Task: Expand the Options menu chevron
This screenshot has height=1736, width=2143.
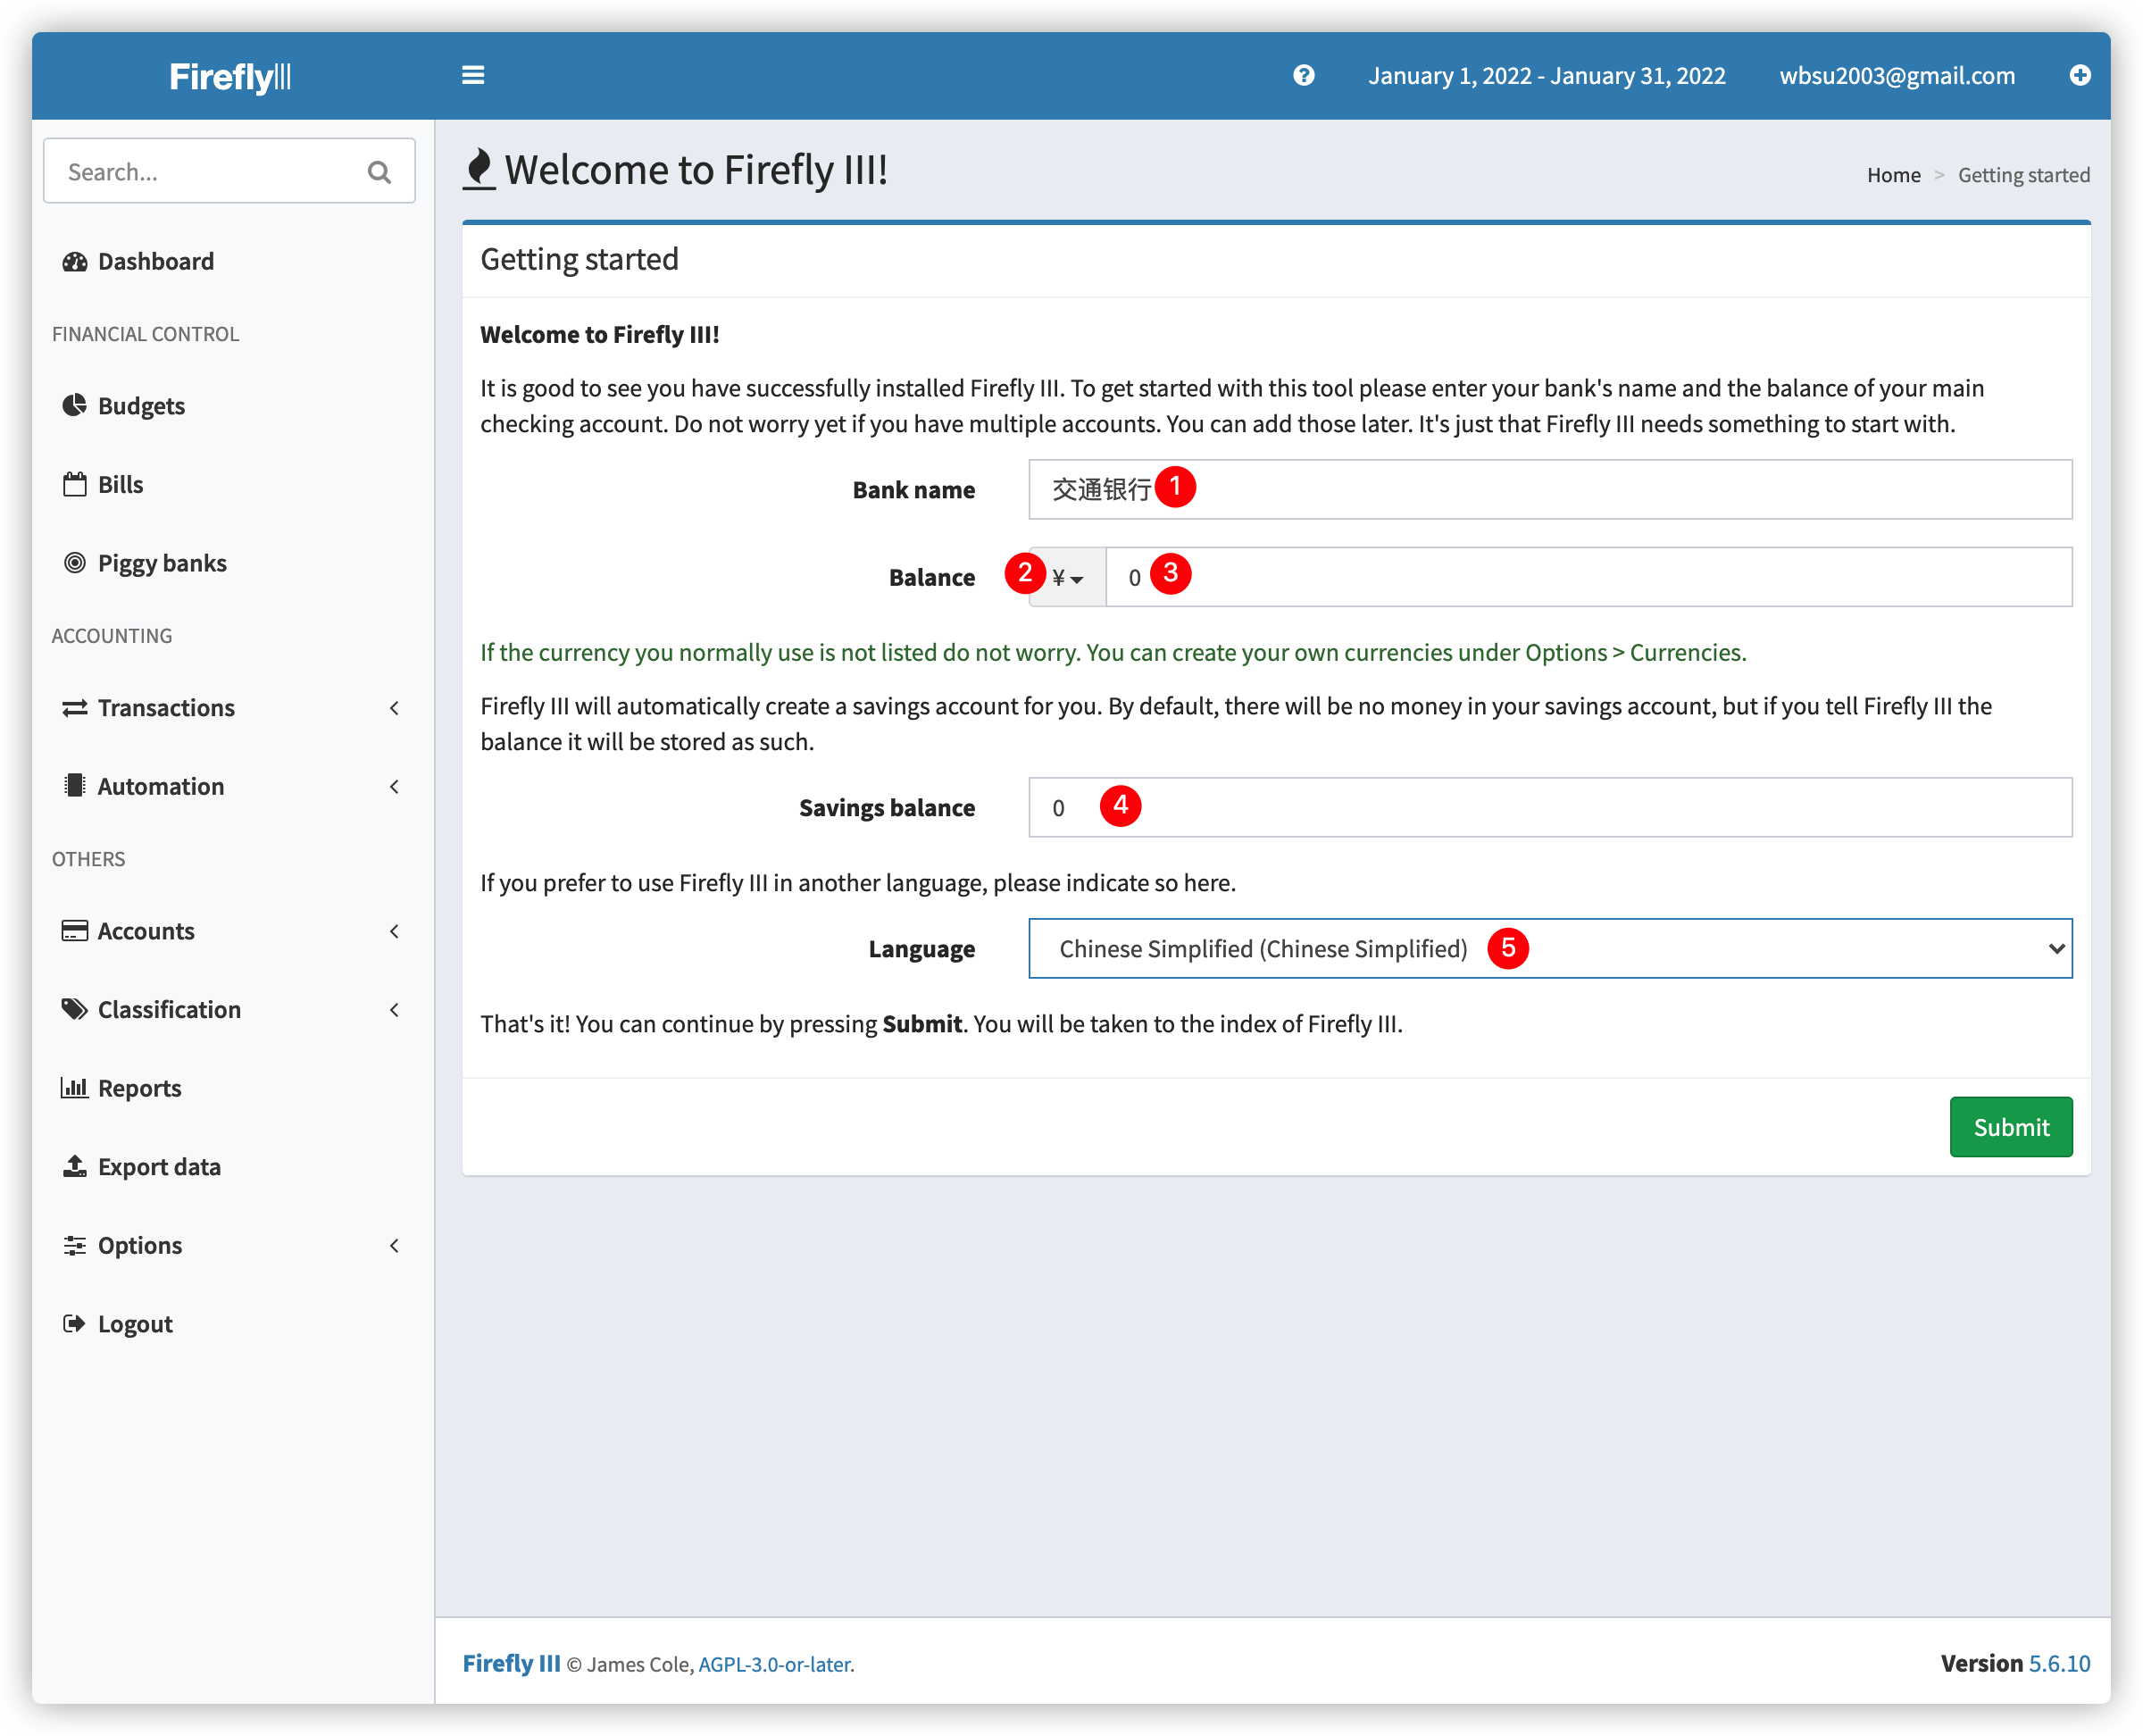Action: [394, 1246]
